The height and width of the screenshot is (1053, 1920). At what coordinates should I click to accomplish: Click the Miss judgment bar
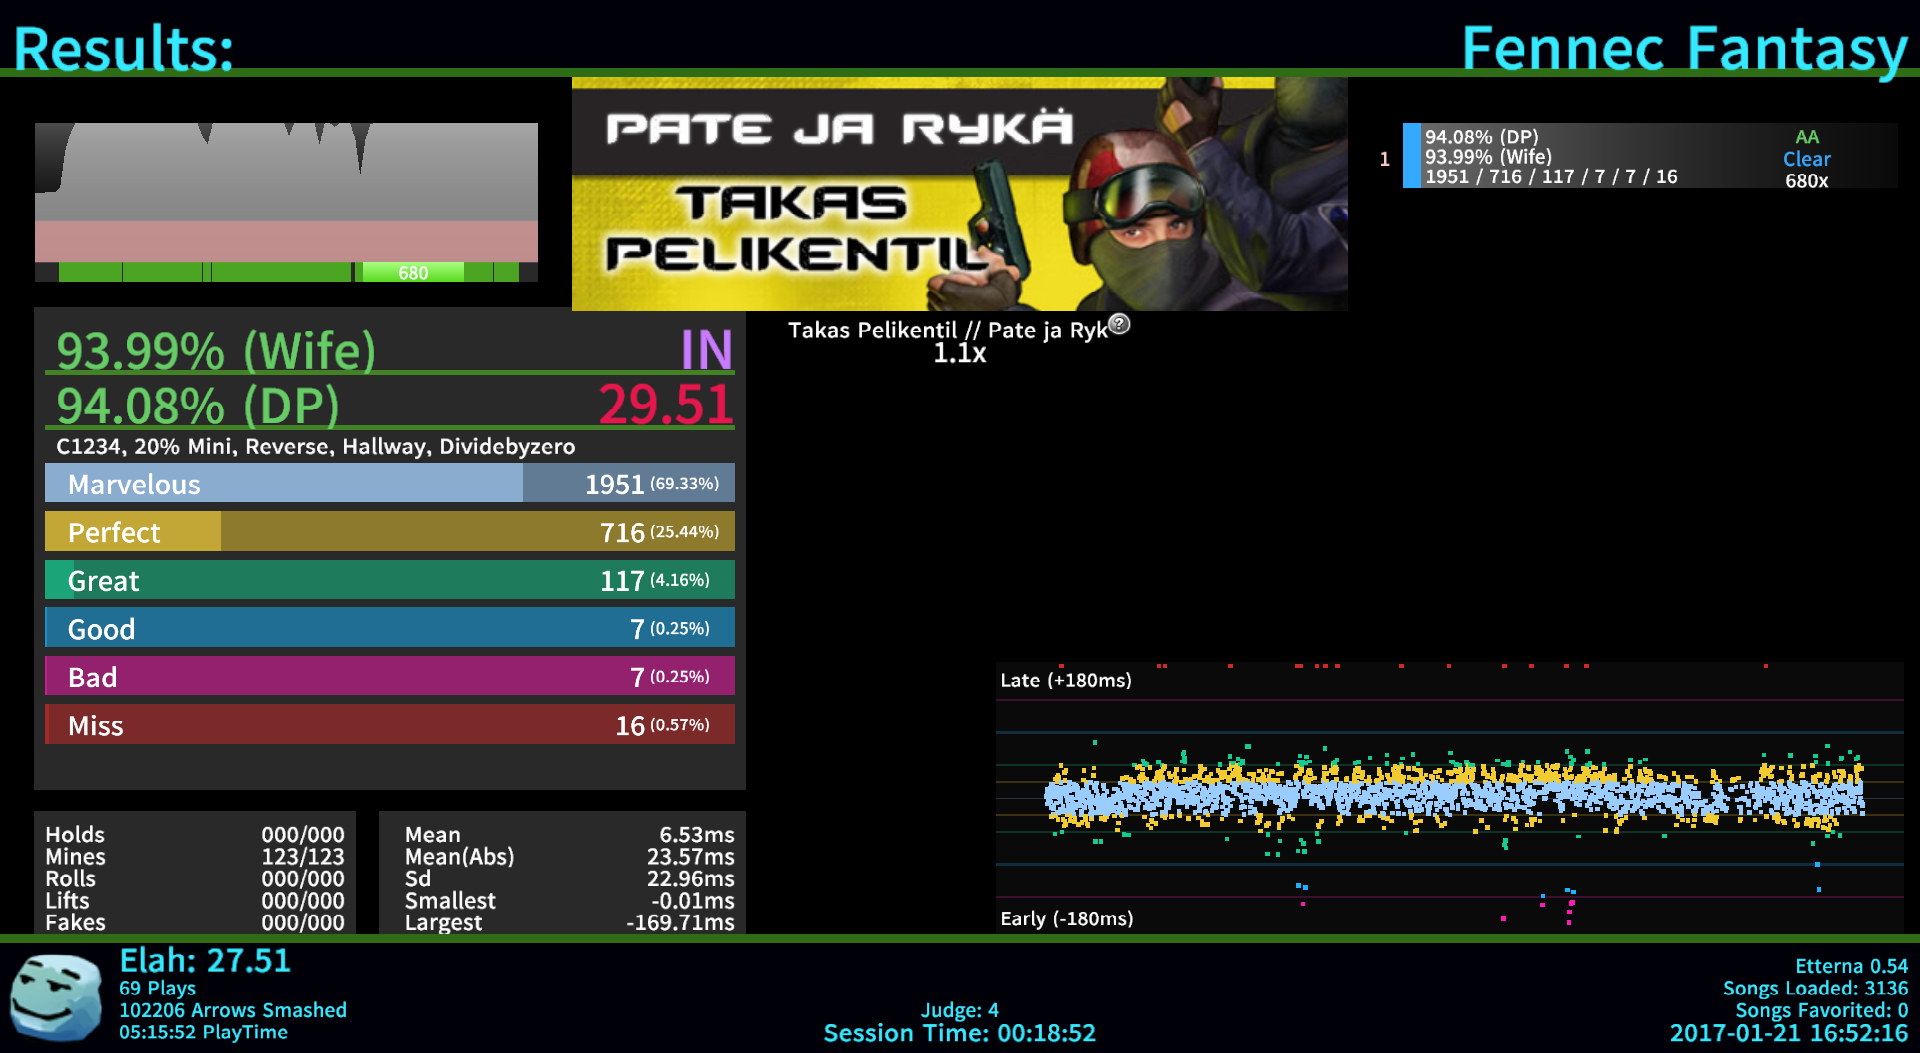pyautogui.click(x=389, y=725)
